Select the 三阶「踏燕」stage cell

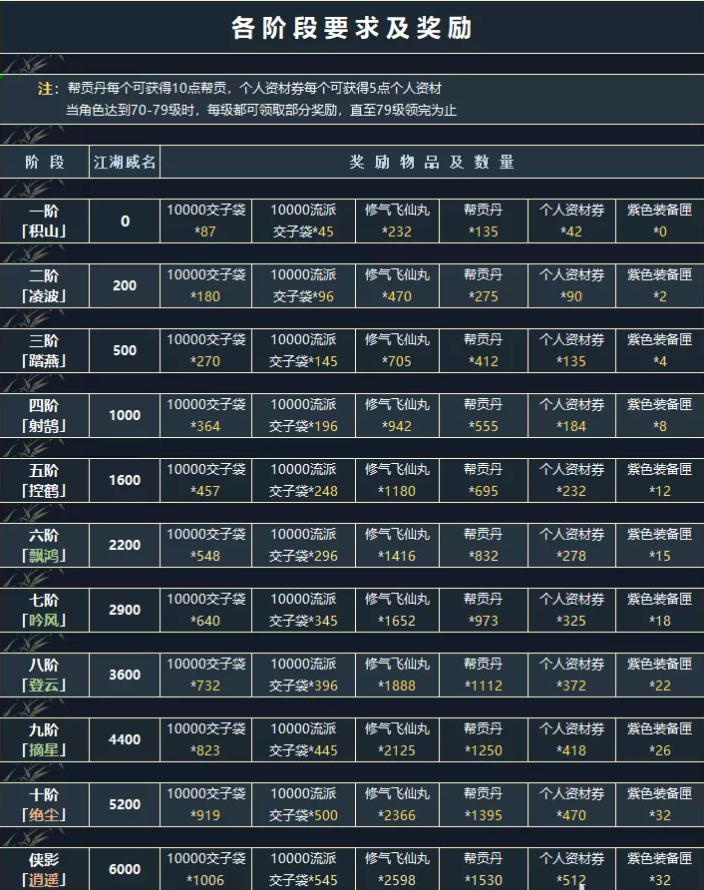click(44, 350)
